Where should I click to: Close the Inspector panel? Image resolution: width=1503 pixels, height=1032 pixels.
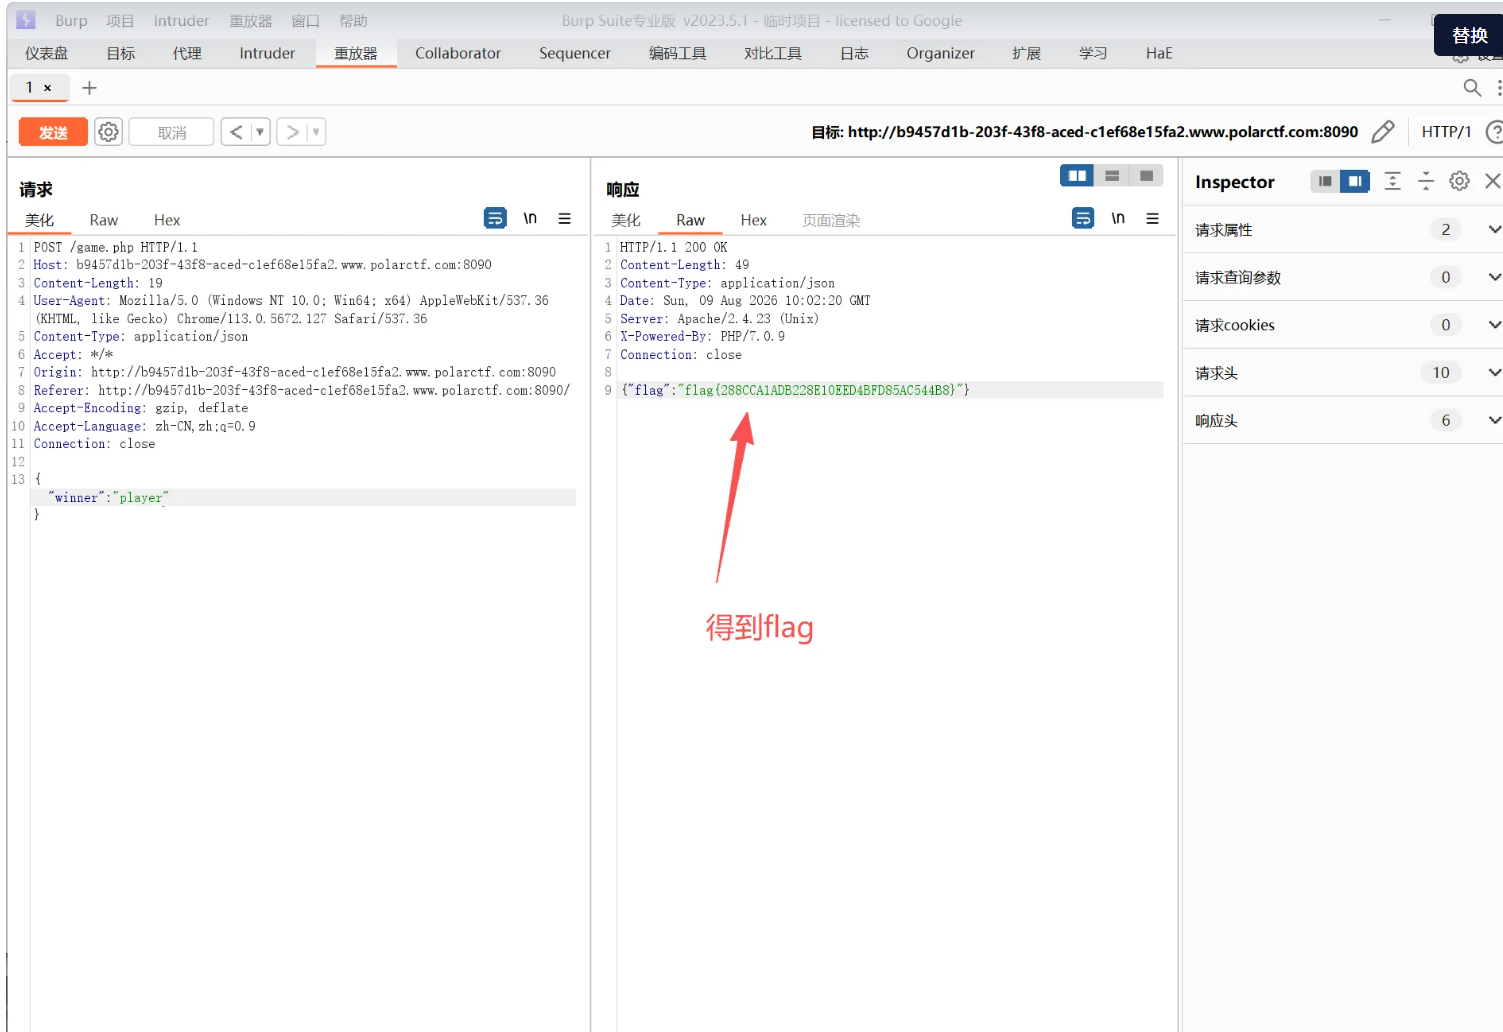pyautogui.click(x=1493, y=181)
